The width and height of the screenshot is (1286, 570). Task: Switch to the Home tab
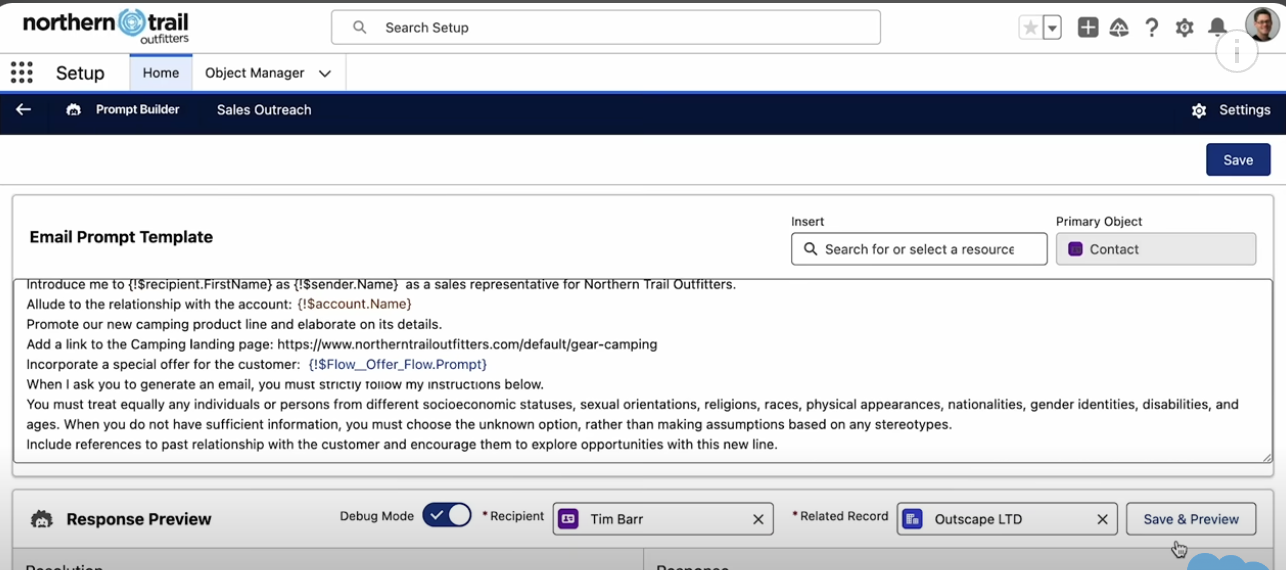click(161, 73)
